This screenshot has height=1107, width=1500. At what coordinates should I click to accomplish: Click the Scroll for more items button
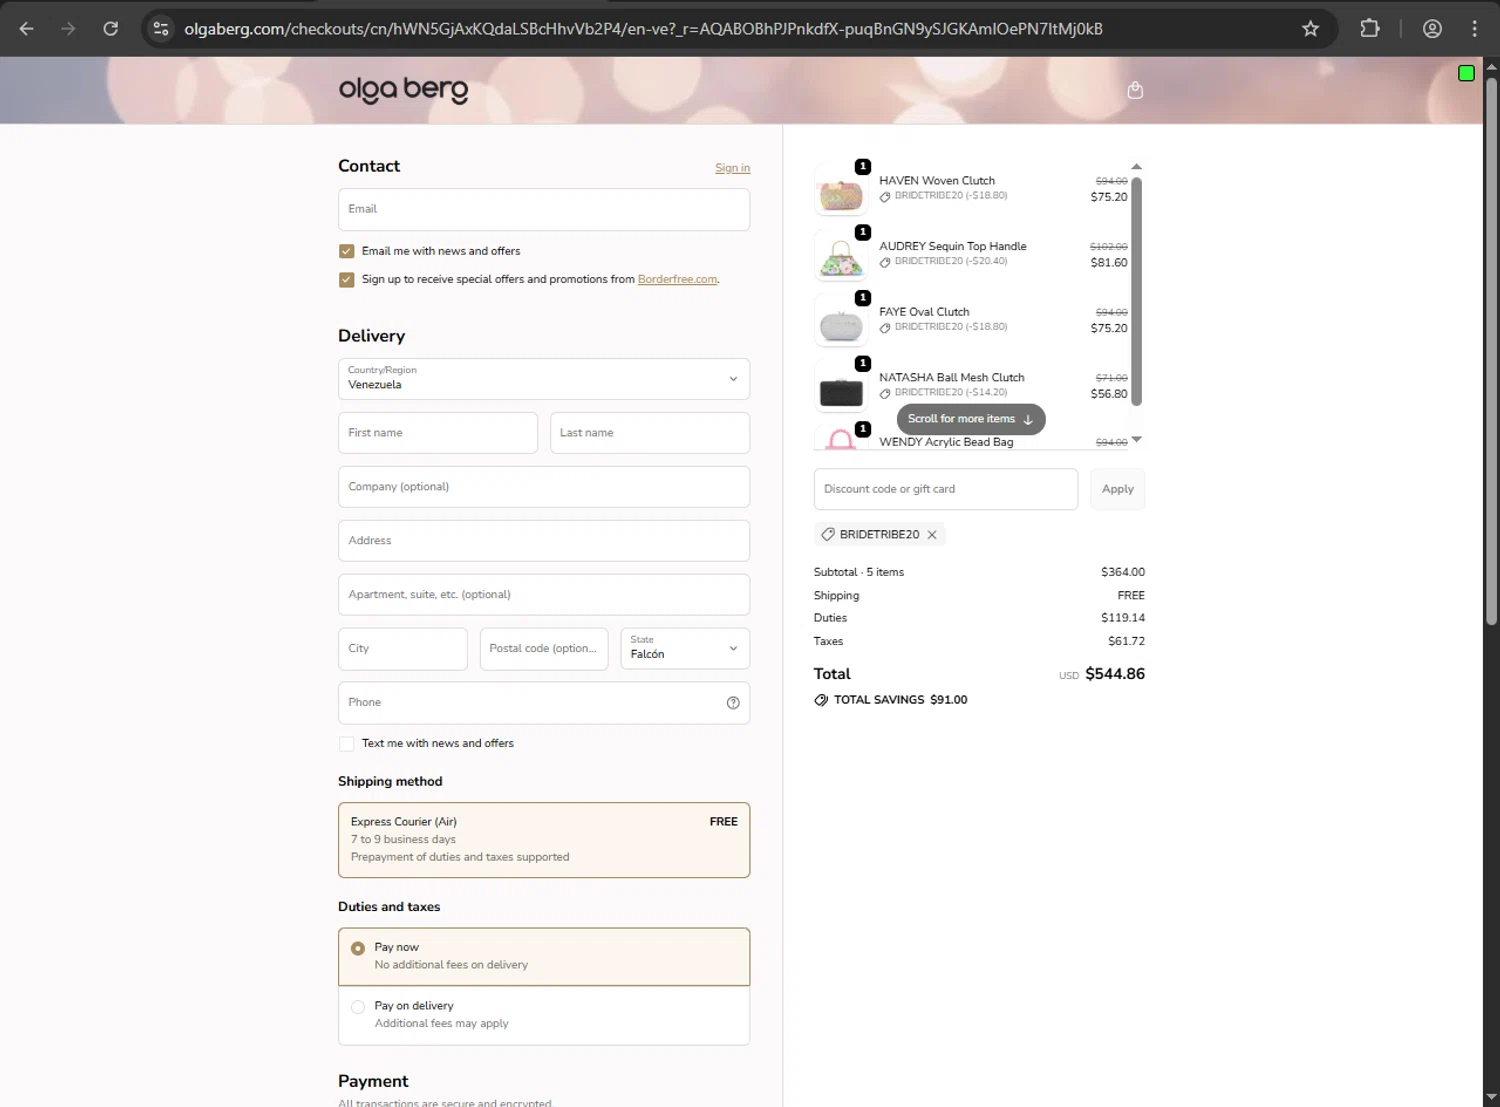[x=971, y=419]
